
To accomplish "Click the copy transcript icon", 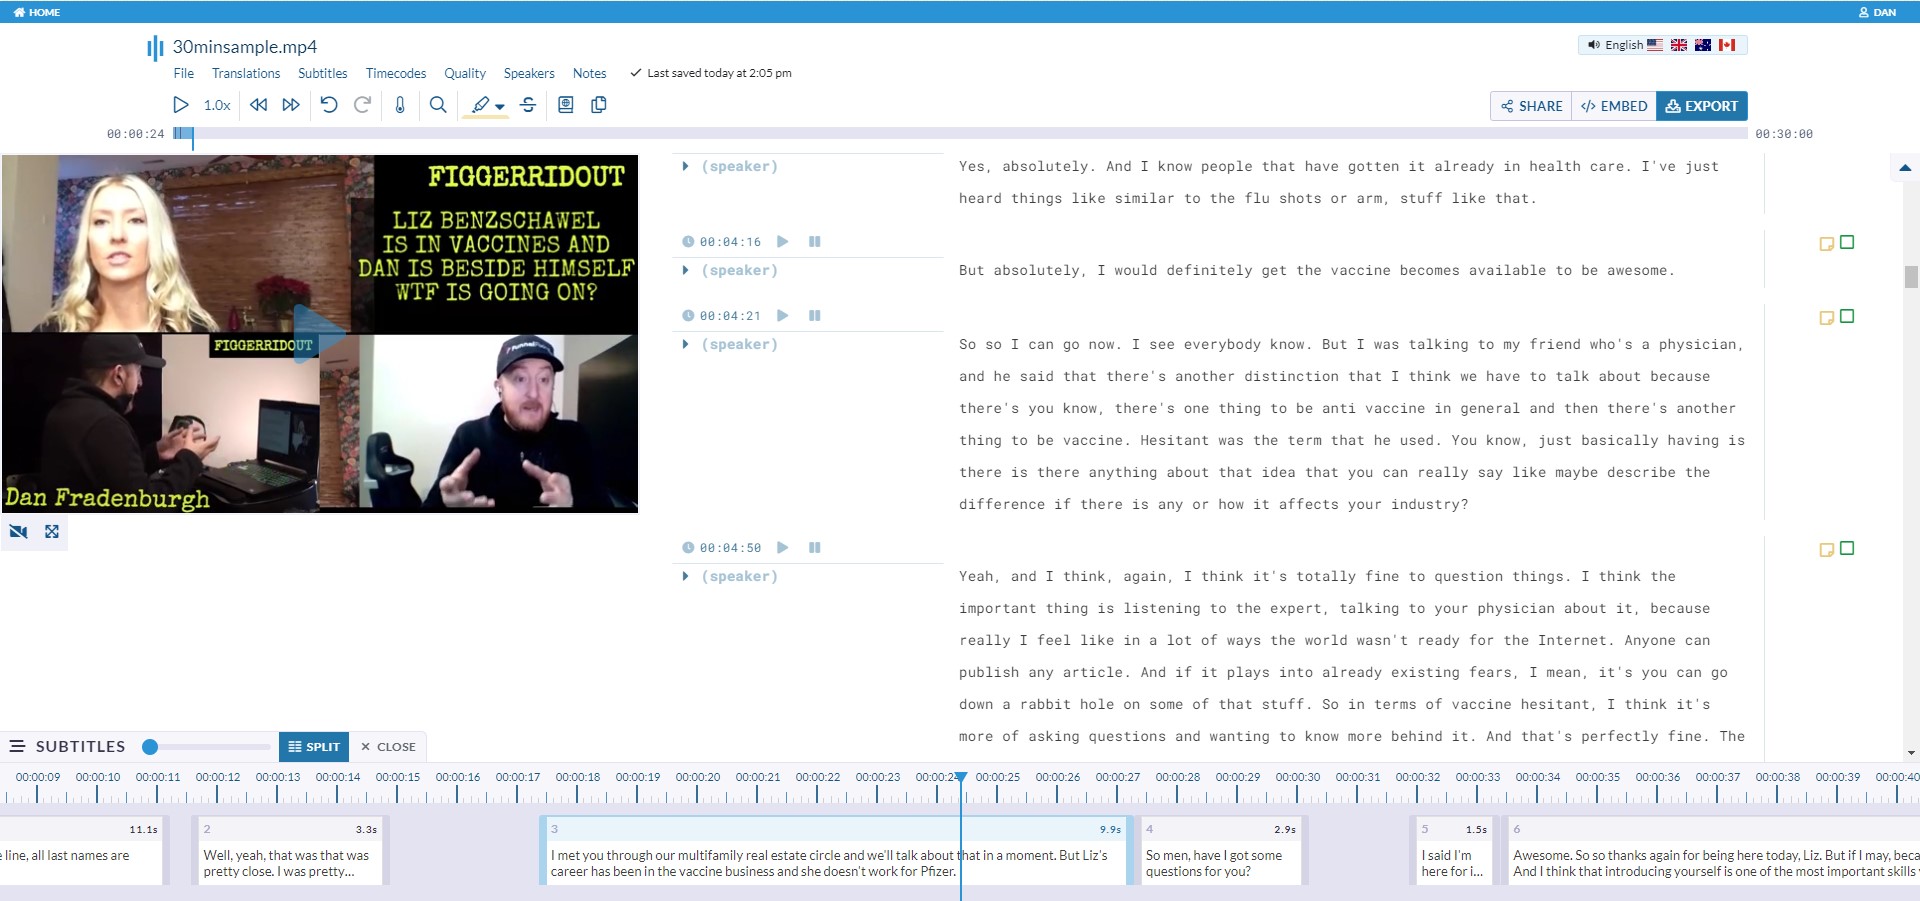I will 599,105.
